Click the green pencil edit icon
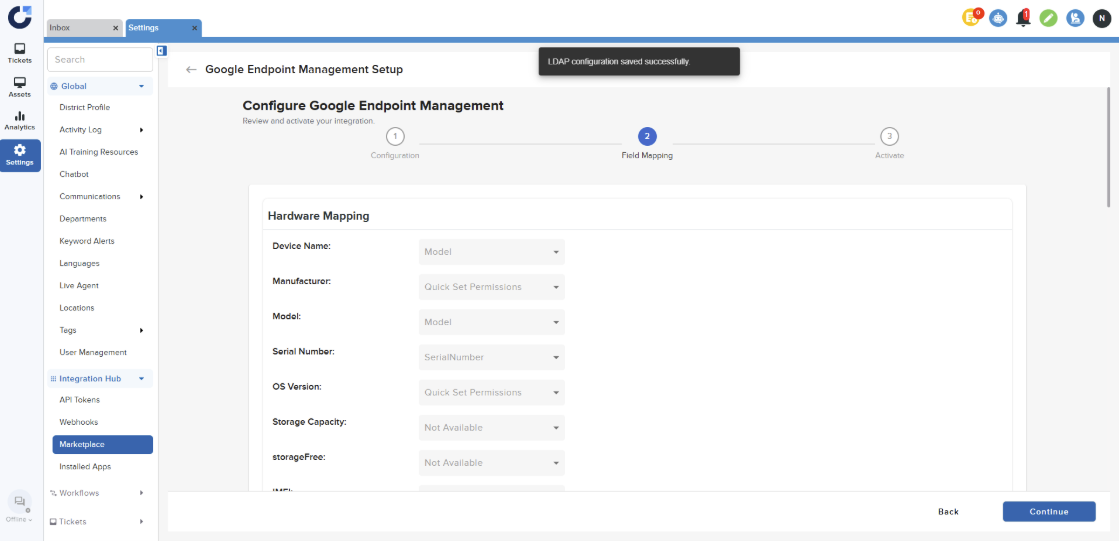1119x541 pixels. 1048,18
